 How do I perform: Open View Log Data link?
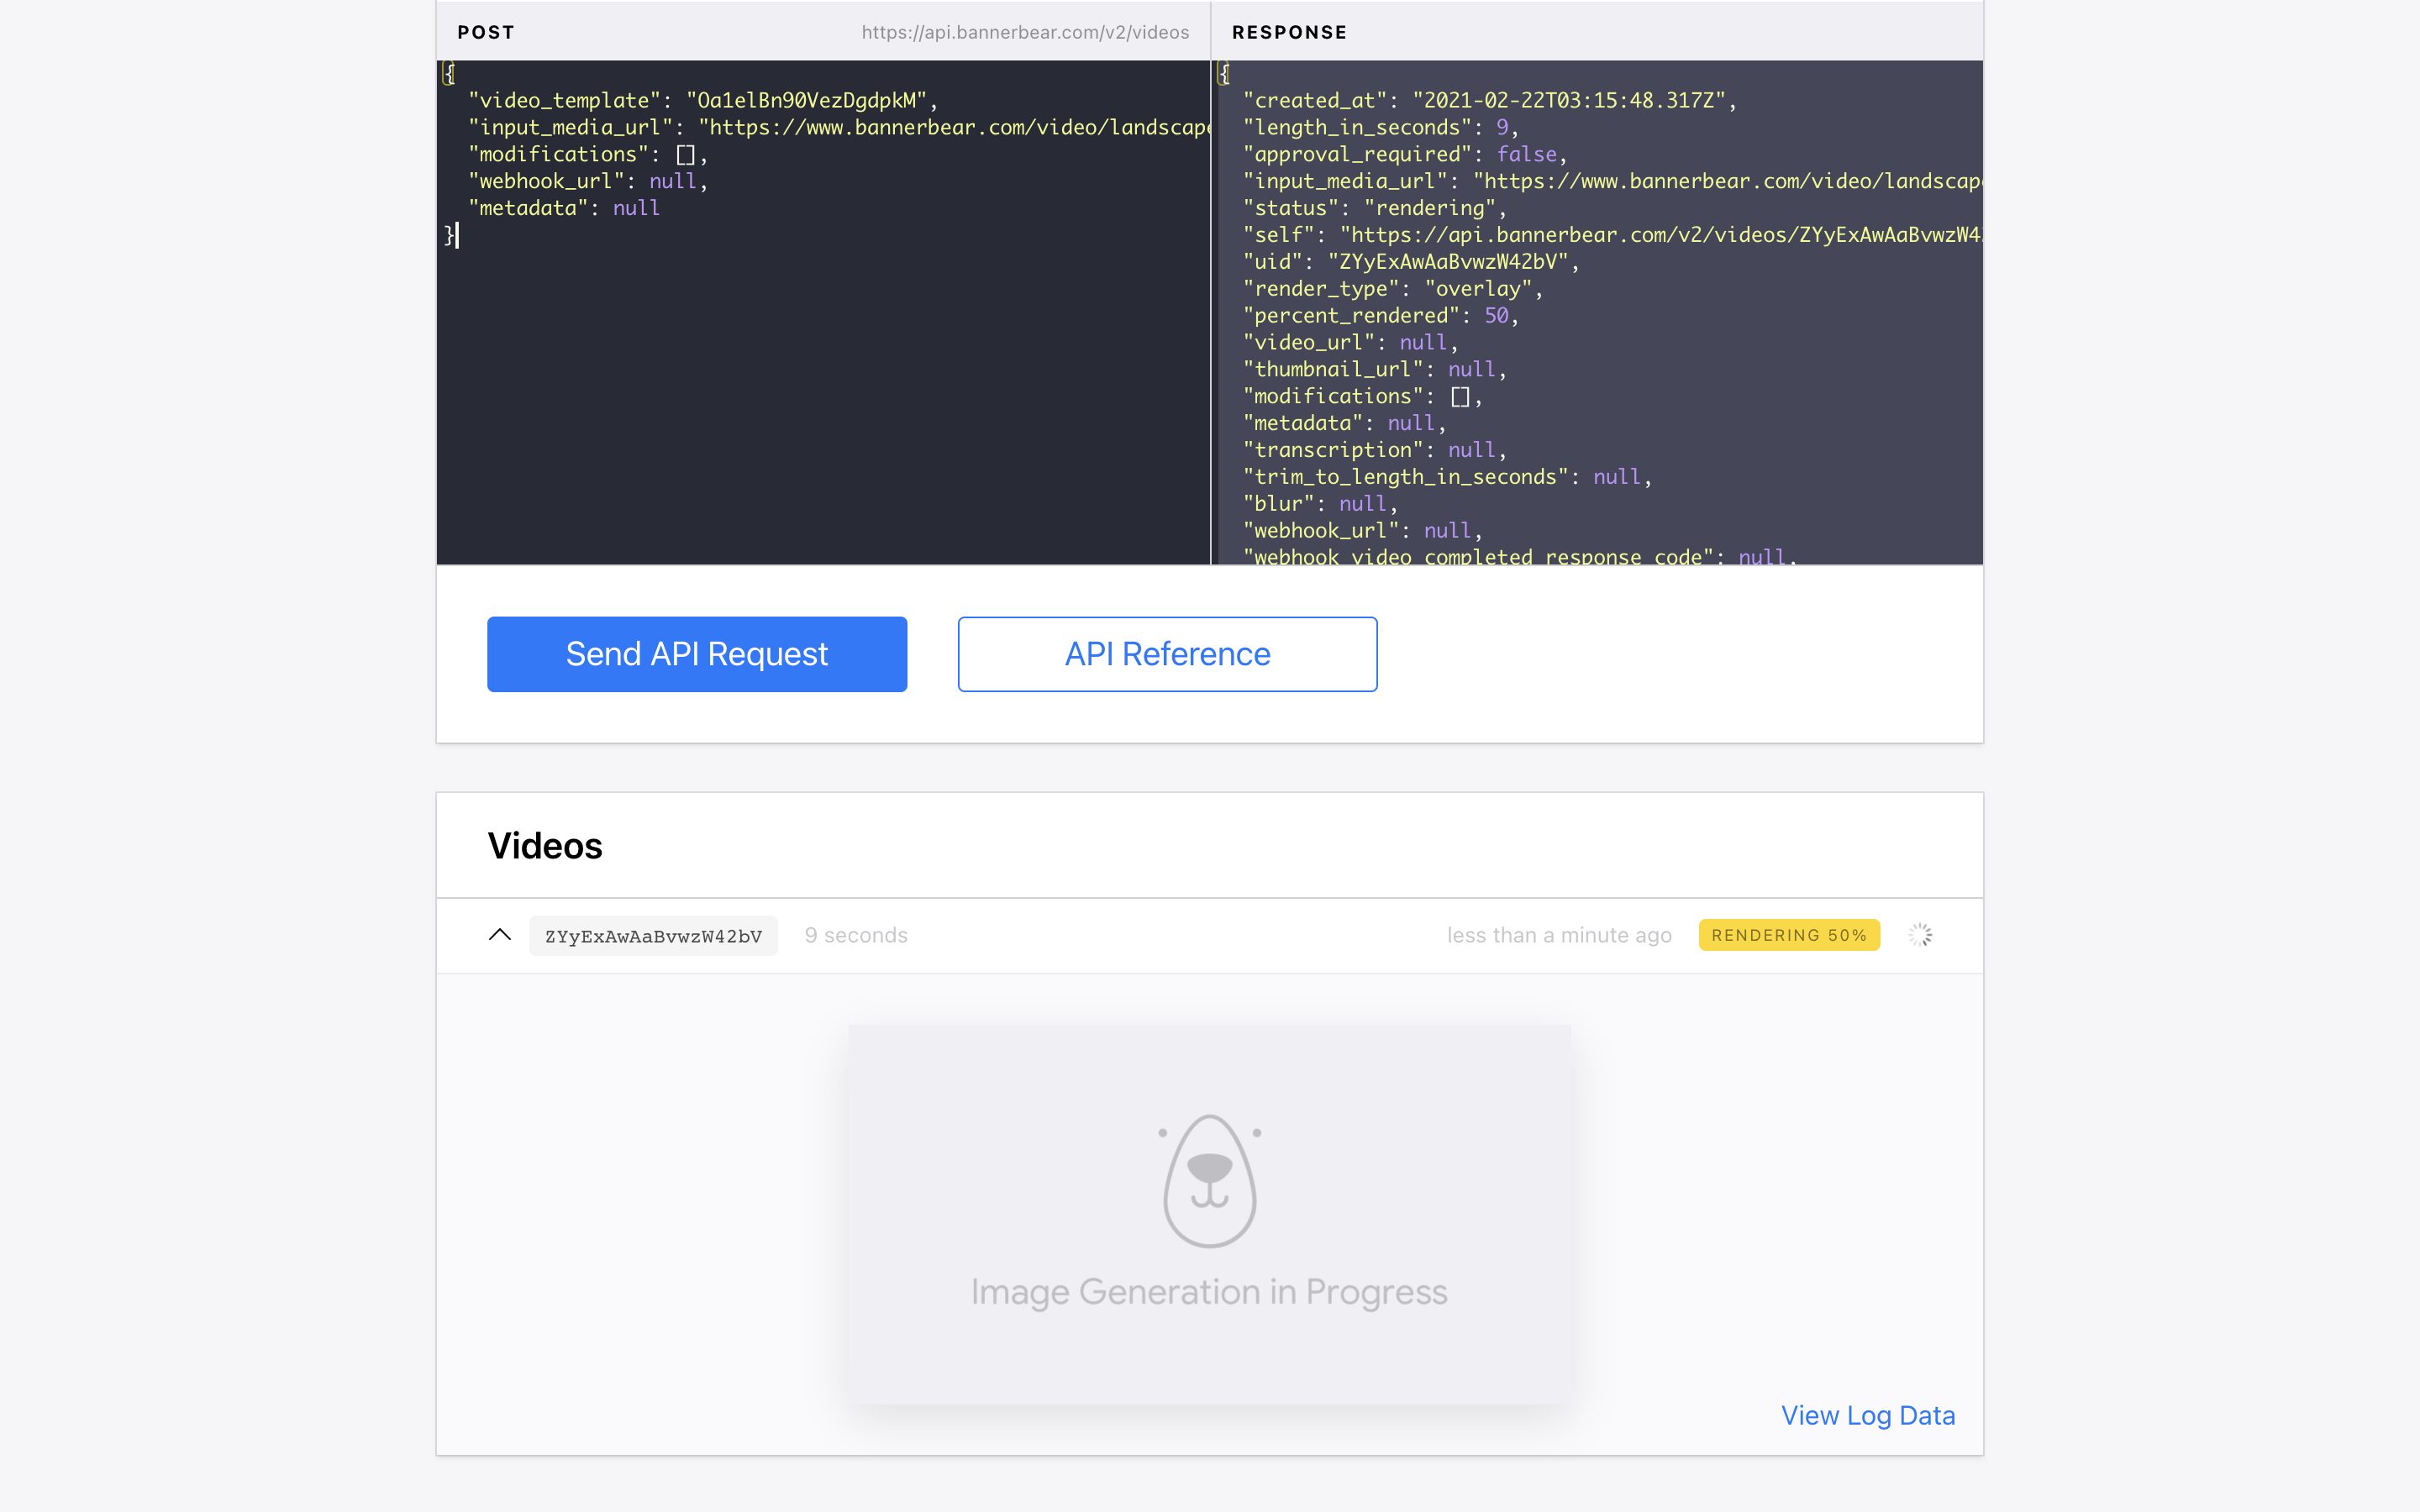point(1867,1415)
